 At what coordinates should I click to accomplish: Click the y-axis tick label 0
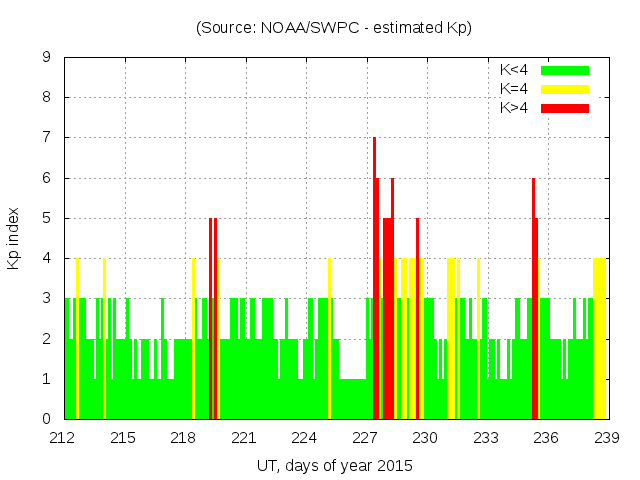pos(47,419)
